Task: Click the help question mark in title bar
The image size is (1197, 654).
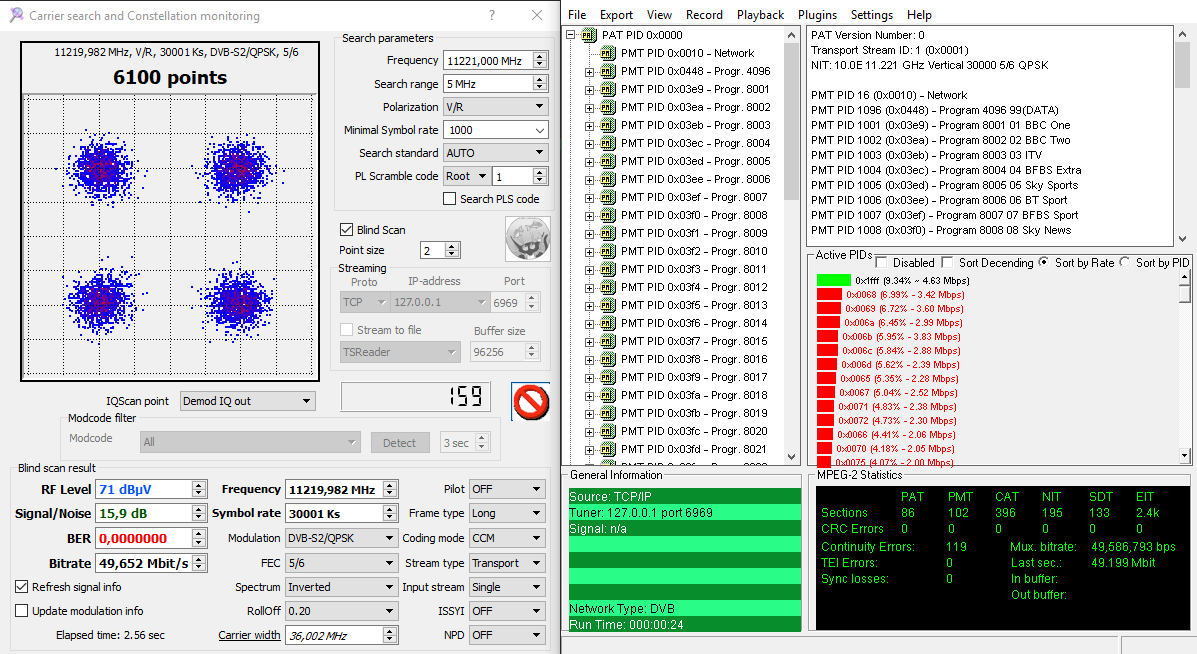Action: click(492, 15)
